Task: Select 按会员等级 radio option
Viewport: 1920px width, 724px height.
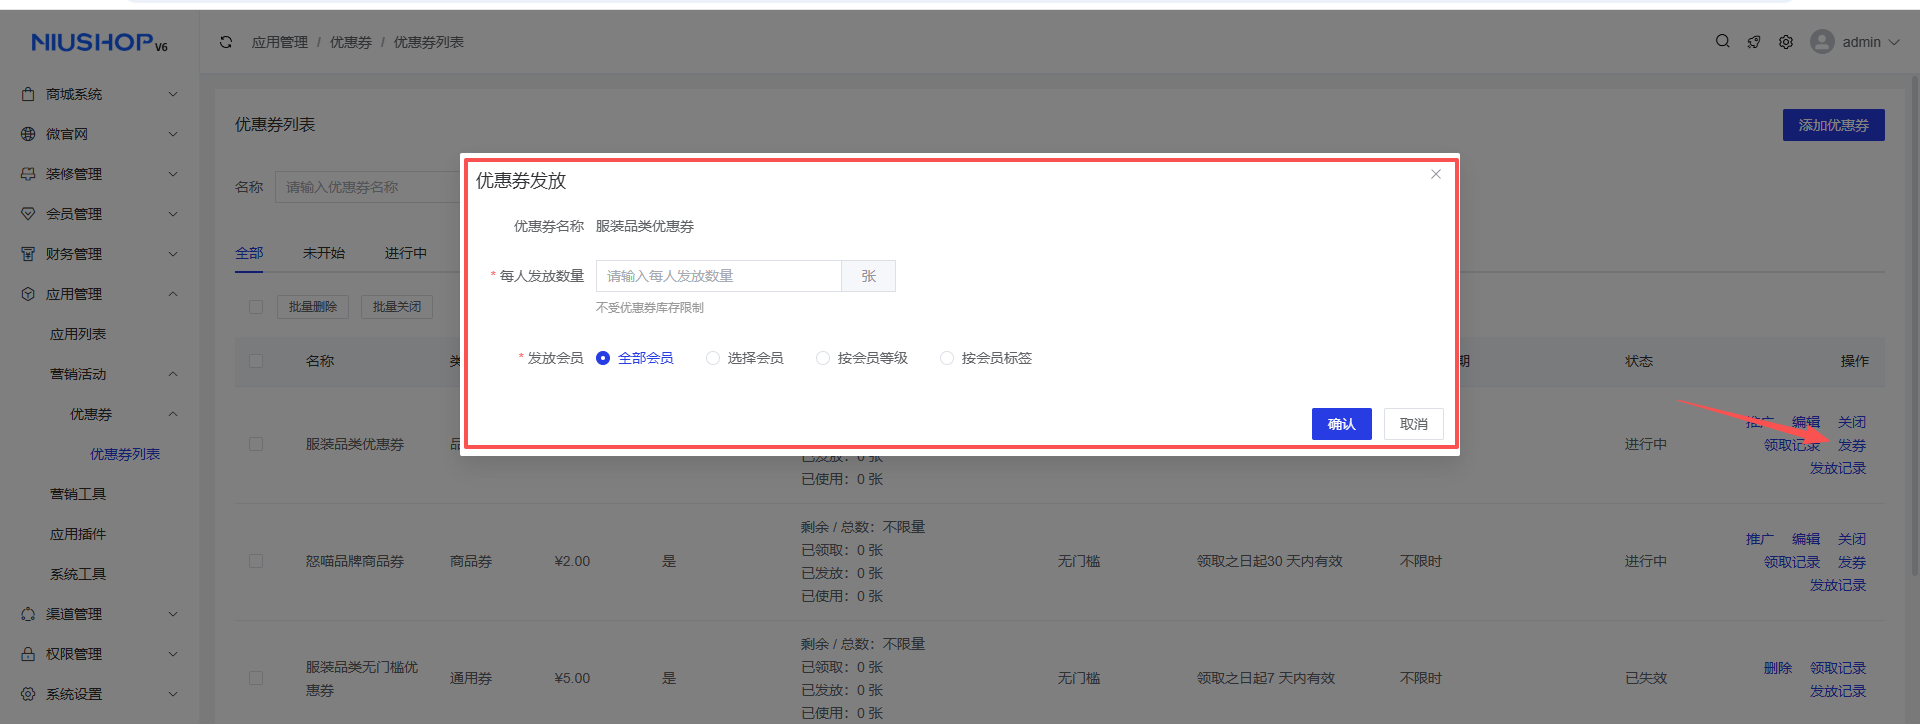Action: point(823,358)
